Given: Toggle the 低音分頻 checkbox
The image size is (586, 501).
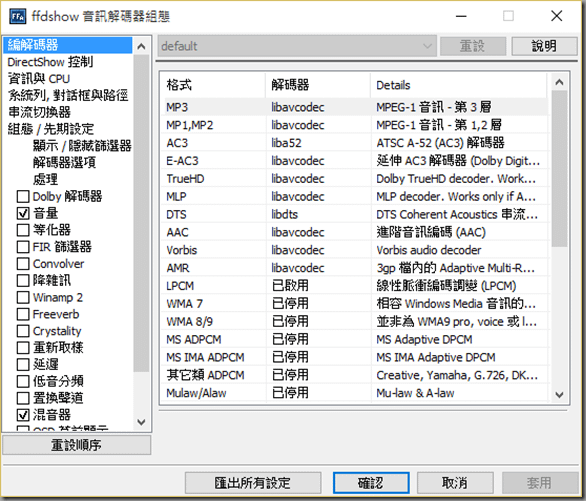Looking at the screenshot, I should [x=23, y=381].
